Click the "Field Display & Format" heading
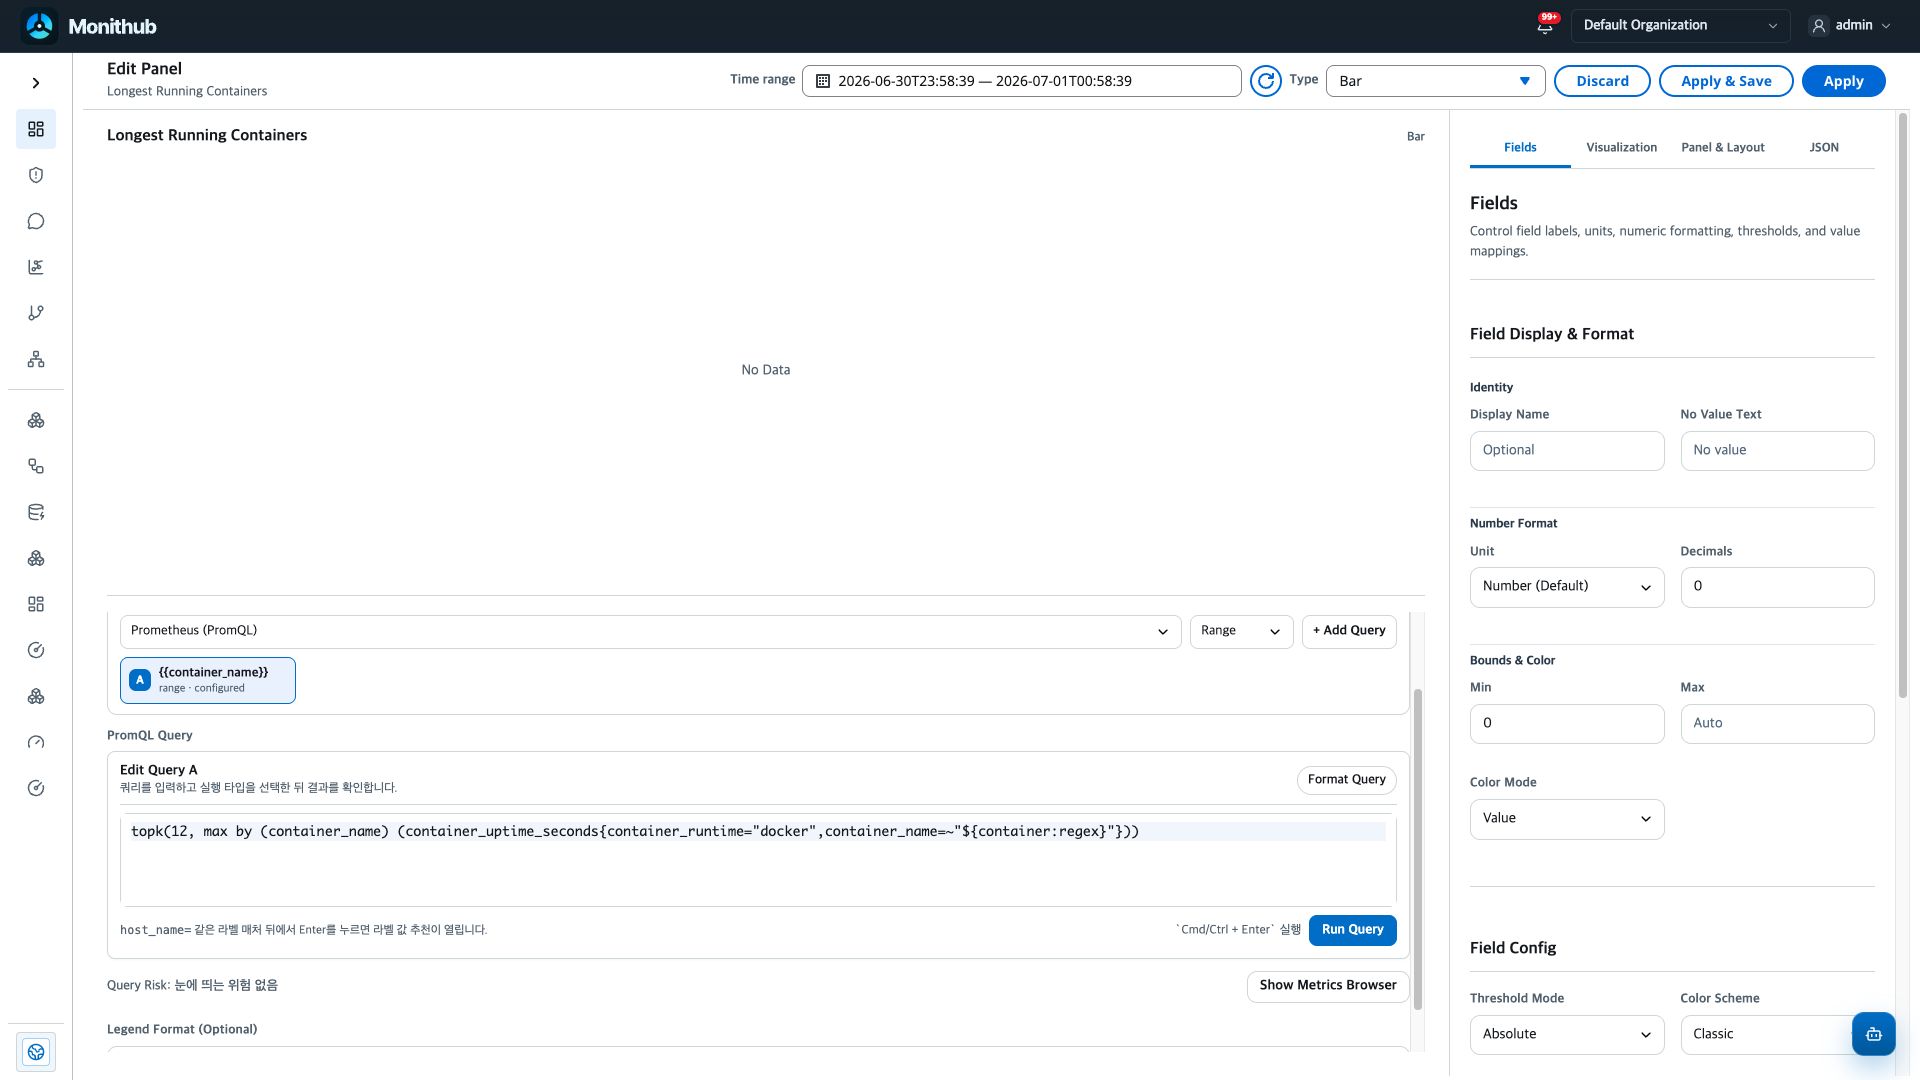 tap(1552, 334)
